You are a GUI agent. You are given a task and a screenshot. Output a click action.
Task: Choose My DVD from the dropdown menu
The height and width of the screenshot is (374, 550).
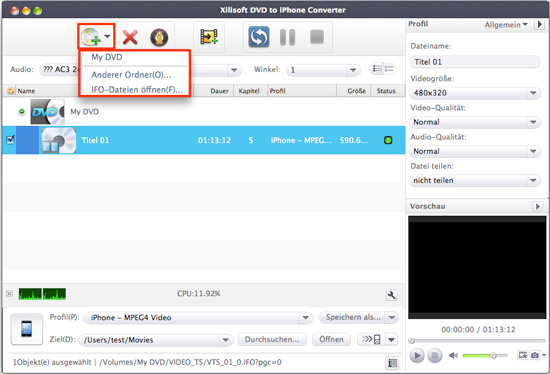pyautogui.click(x=107, y=57)
